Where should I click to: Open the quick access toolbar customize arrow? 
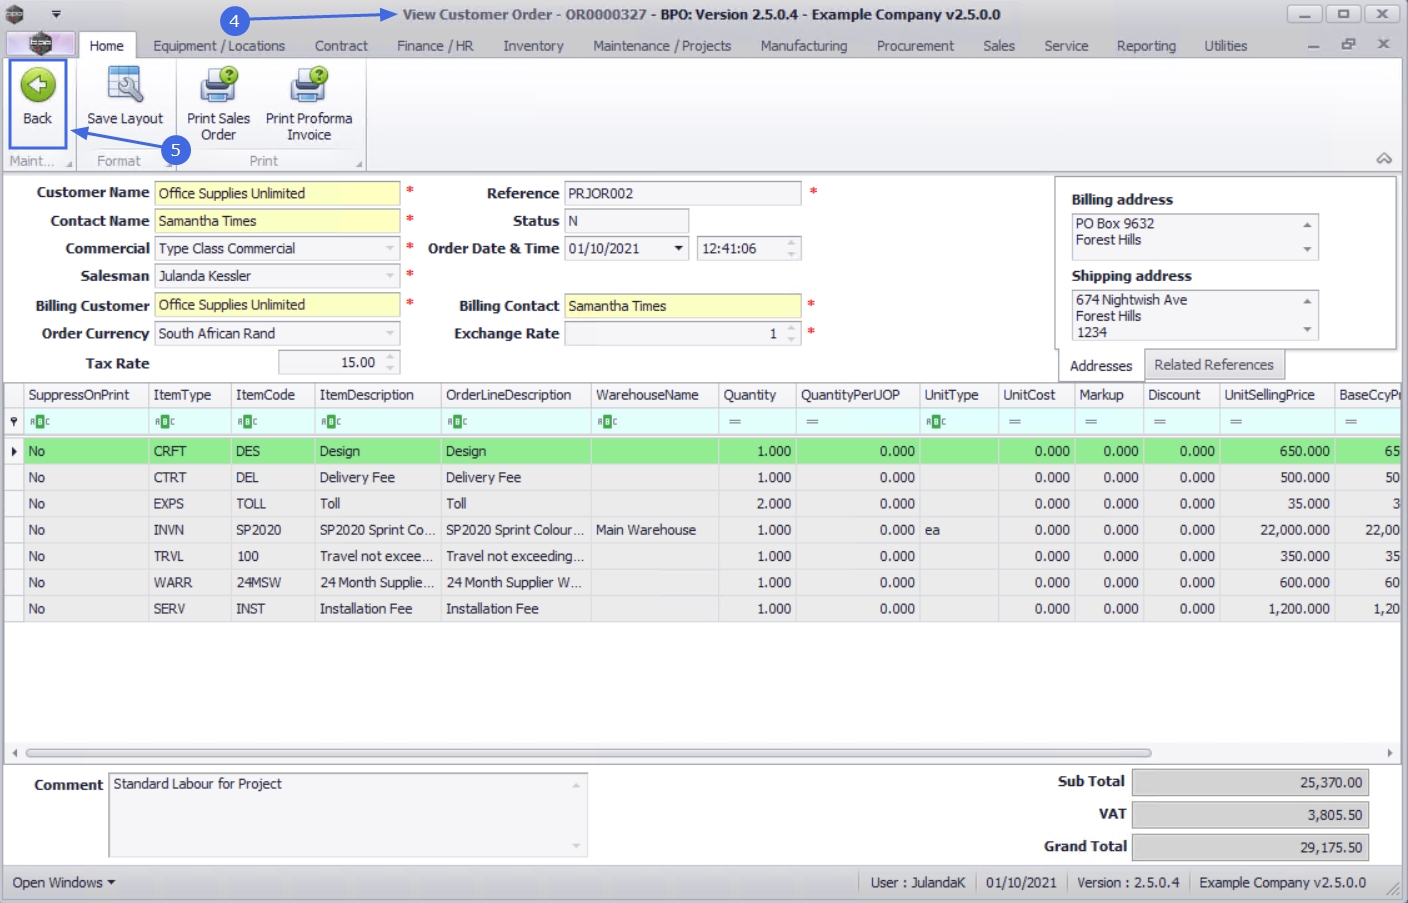[x=56, y=14]
